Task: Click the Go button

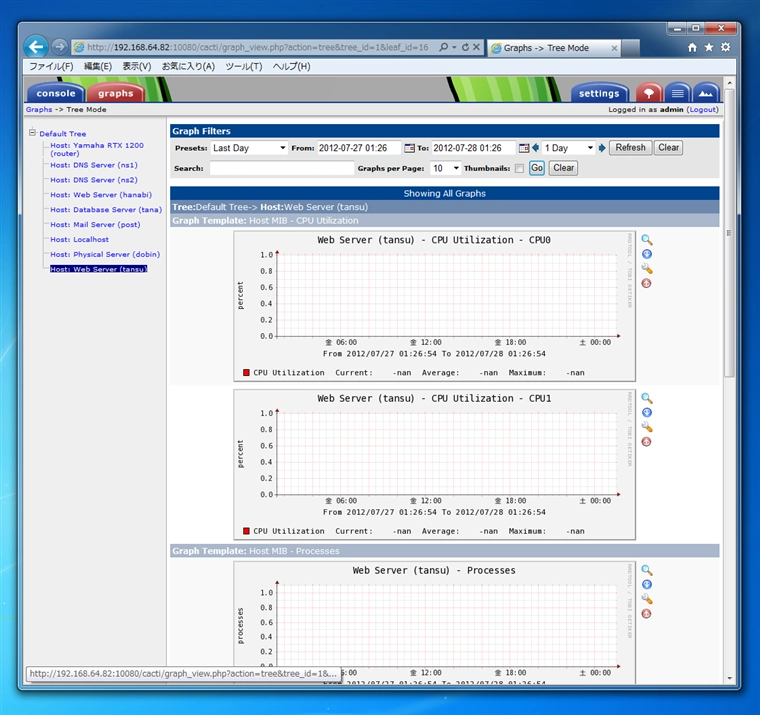Action: pos(537,168)
